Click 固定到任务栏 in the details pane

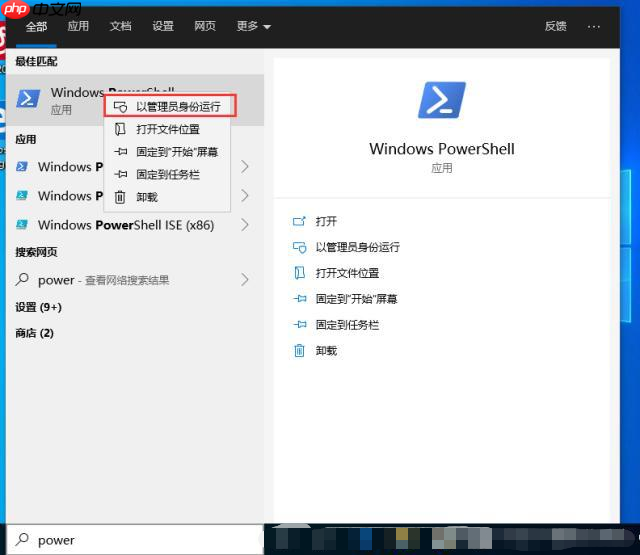tap(347, 325)
